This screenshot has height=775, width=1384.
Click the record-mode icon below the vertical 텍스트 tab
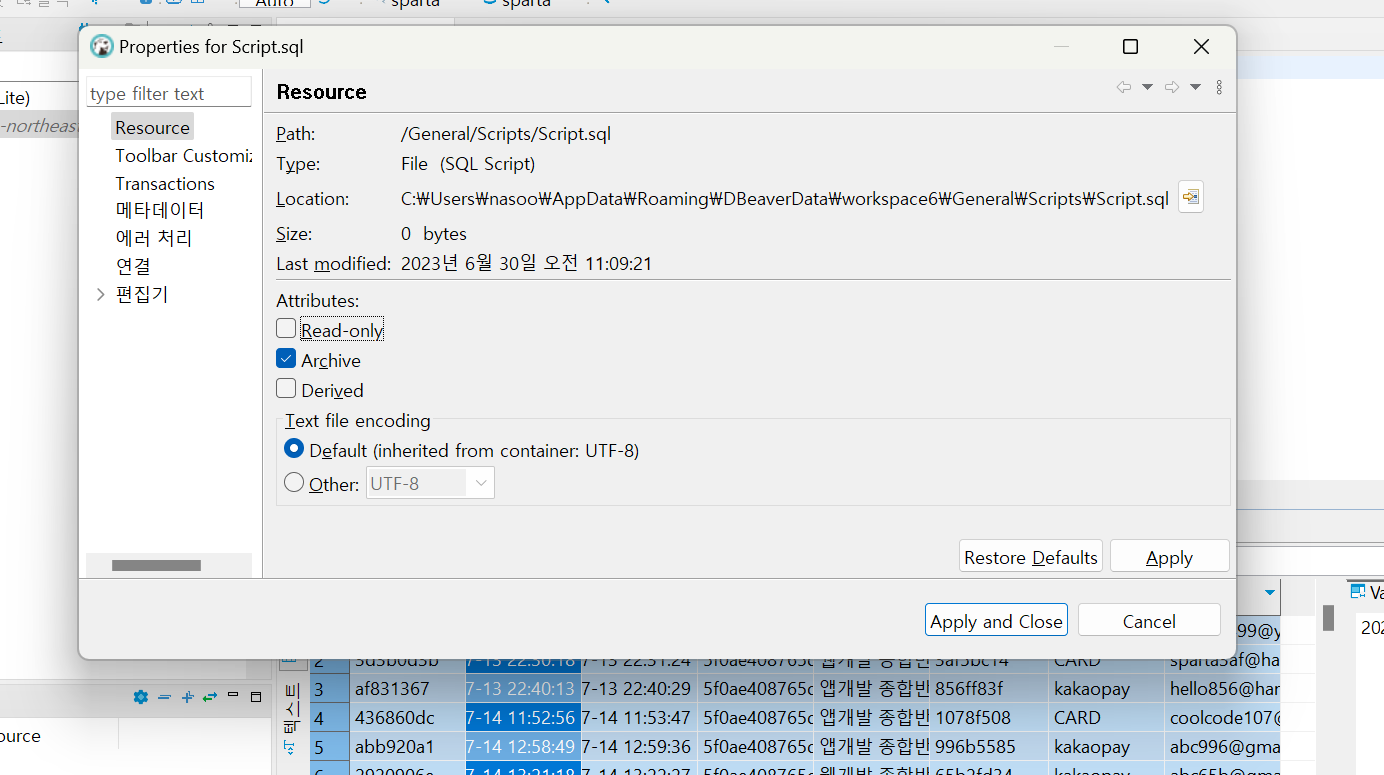289,746
